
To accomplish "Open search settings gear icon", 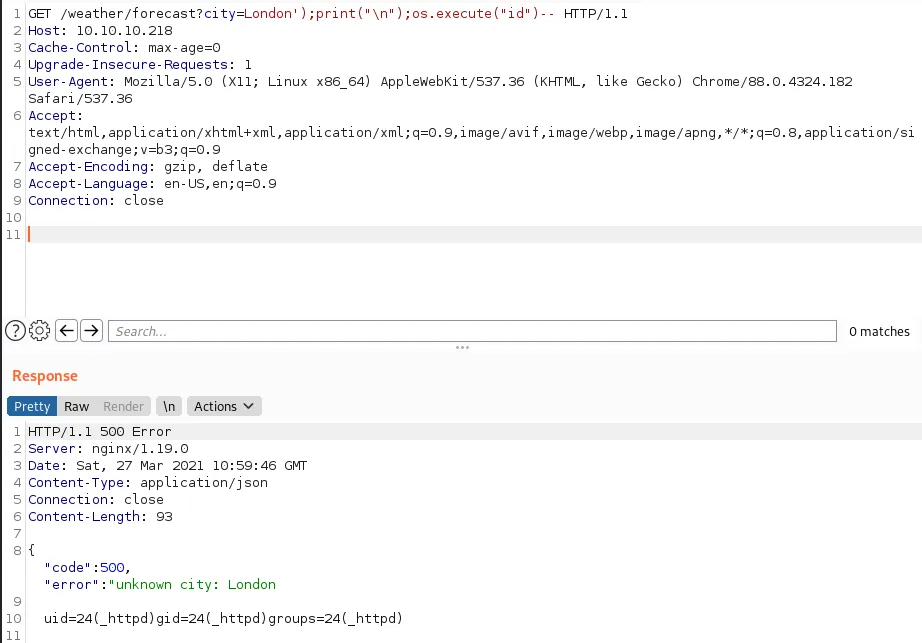I will click(39, 331).
